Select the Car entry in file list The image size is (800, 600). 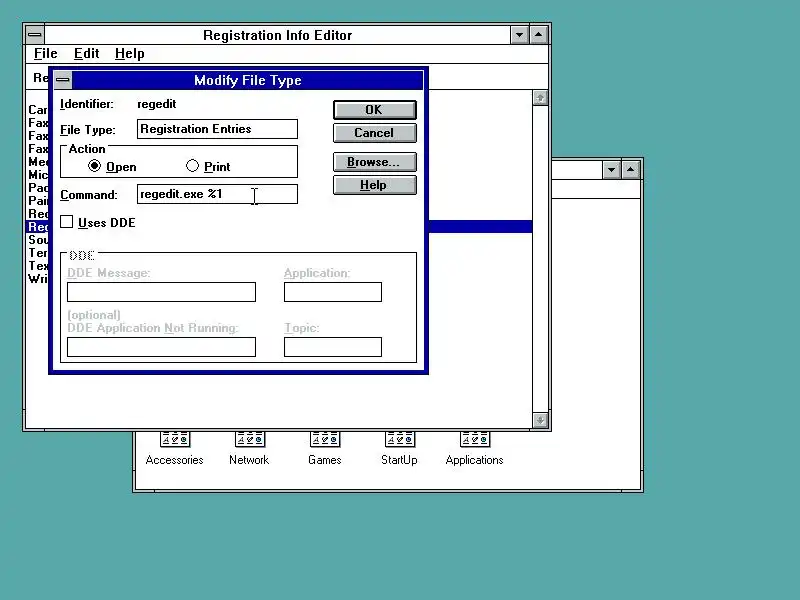[x=38, y=110]
